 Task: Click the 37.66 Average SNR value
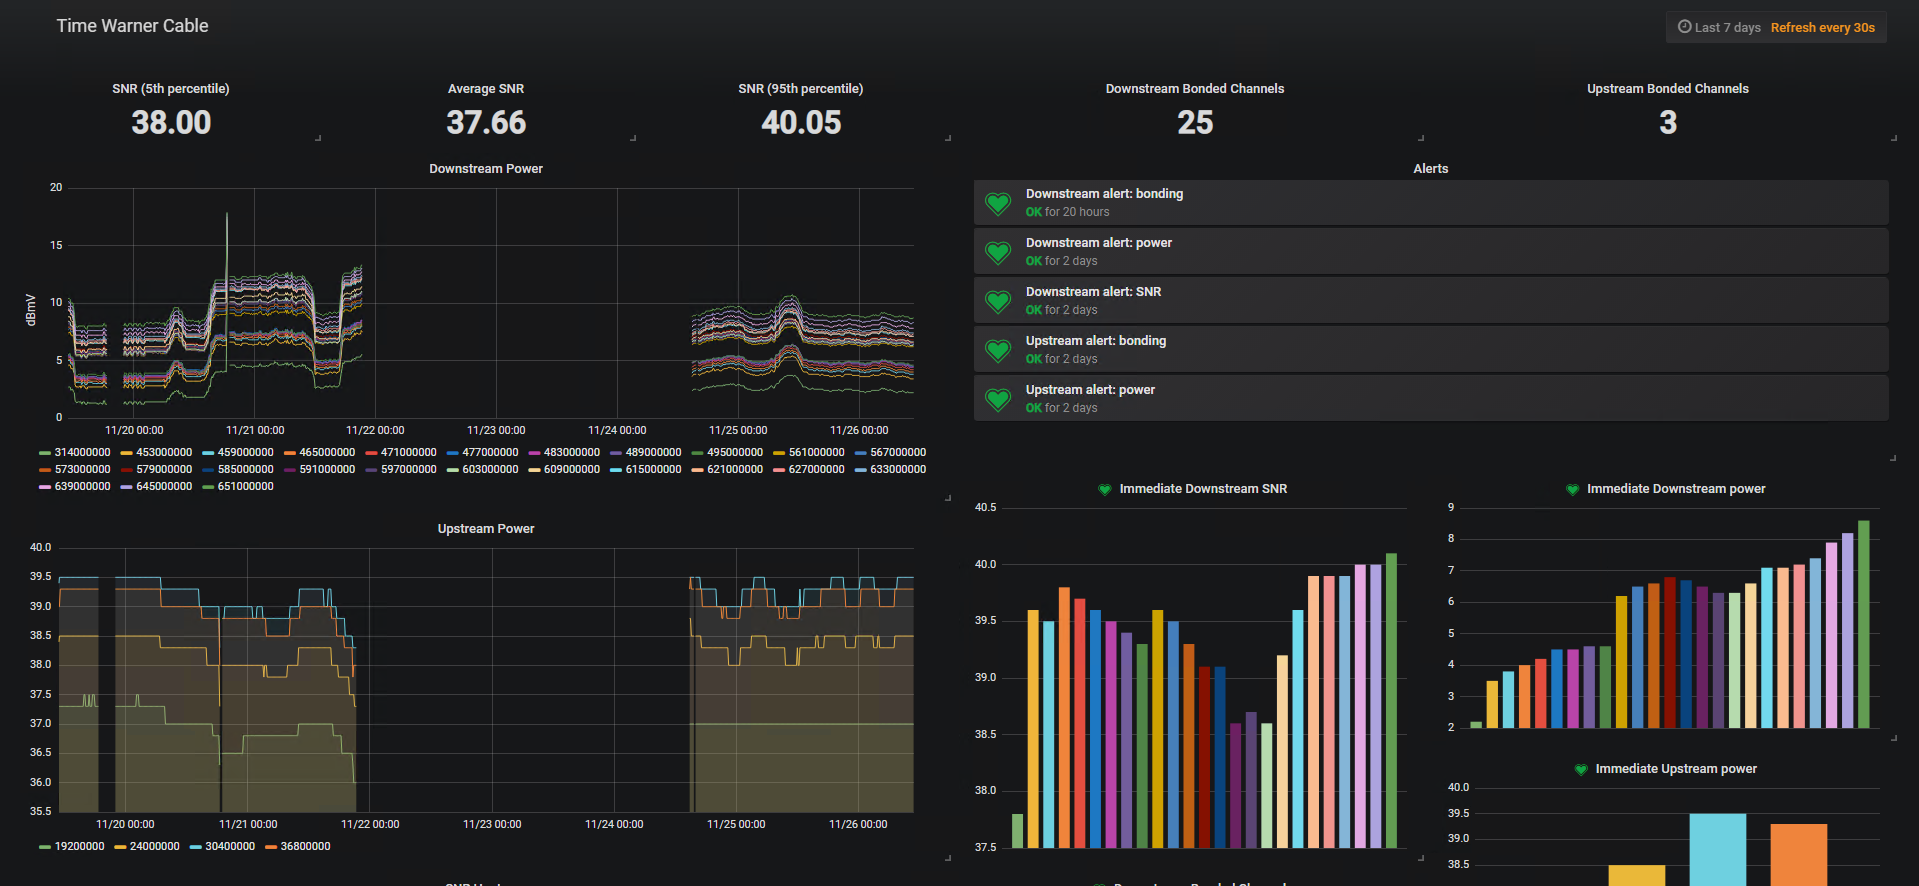486,123
